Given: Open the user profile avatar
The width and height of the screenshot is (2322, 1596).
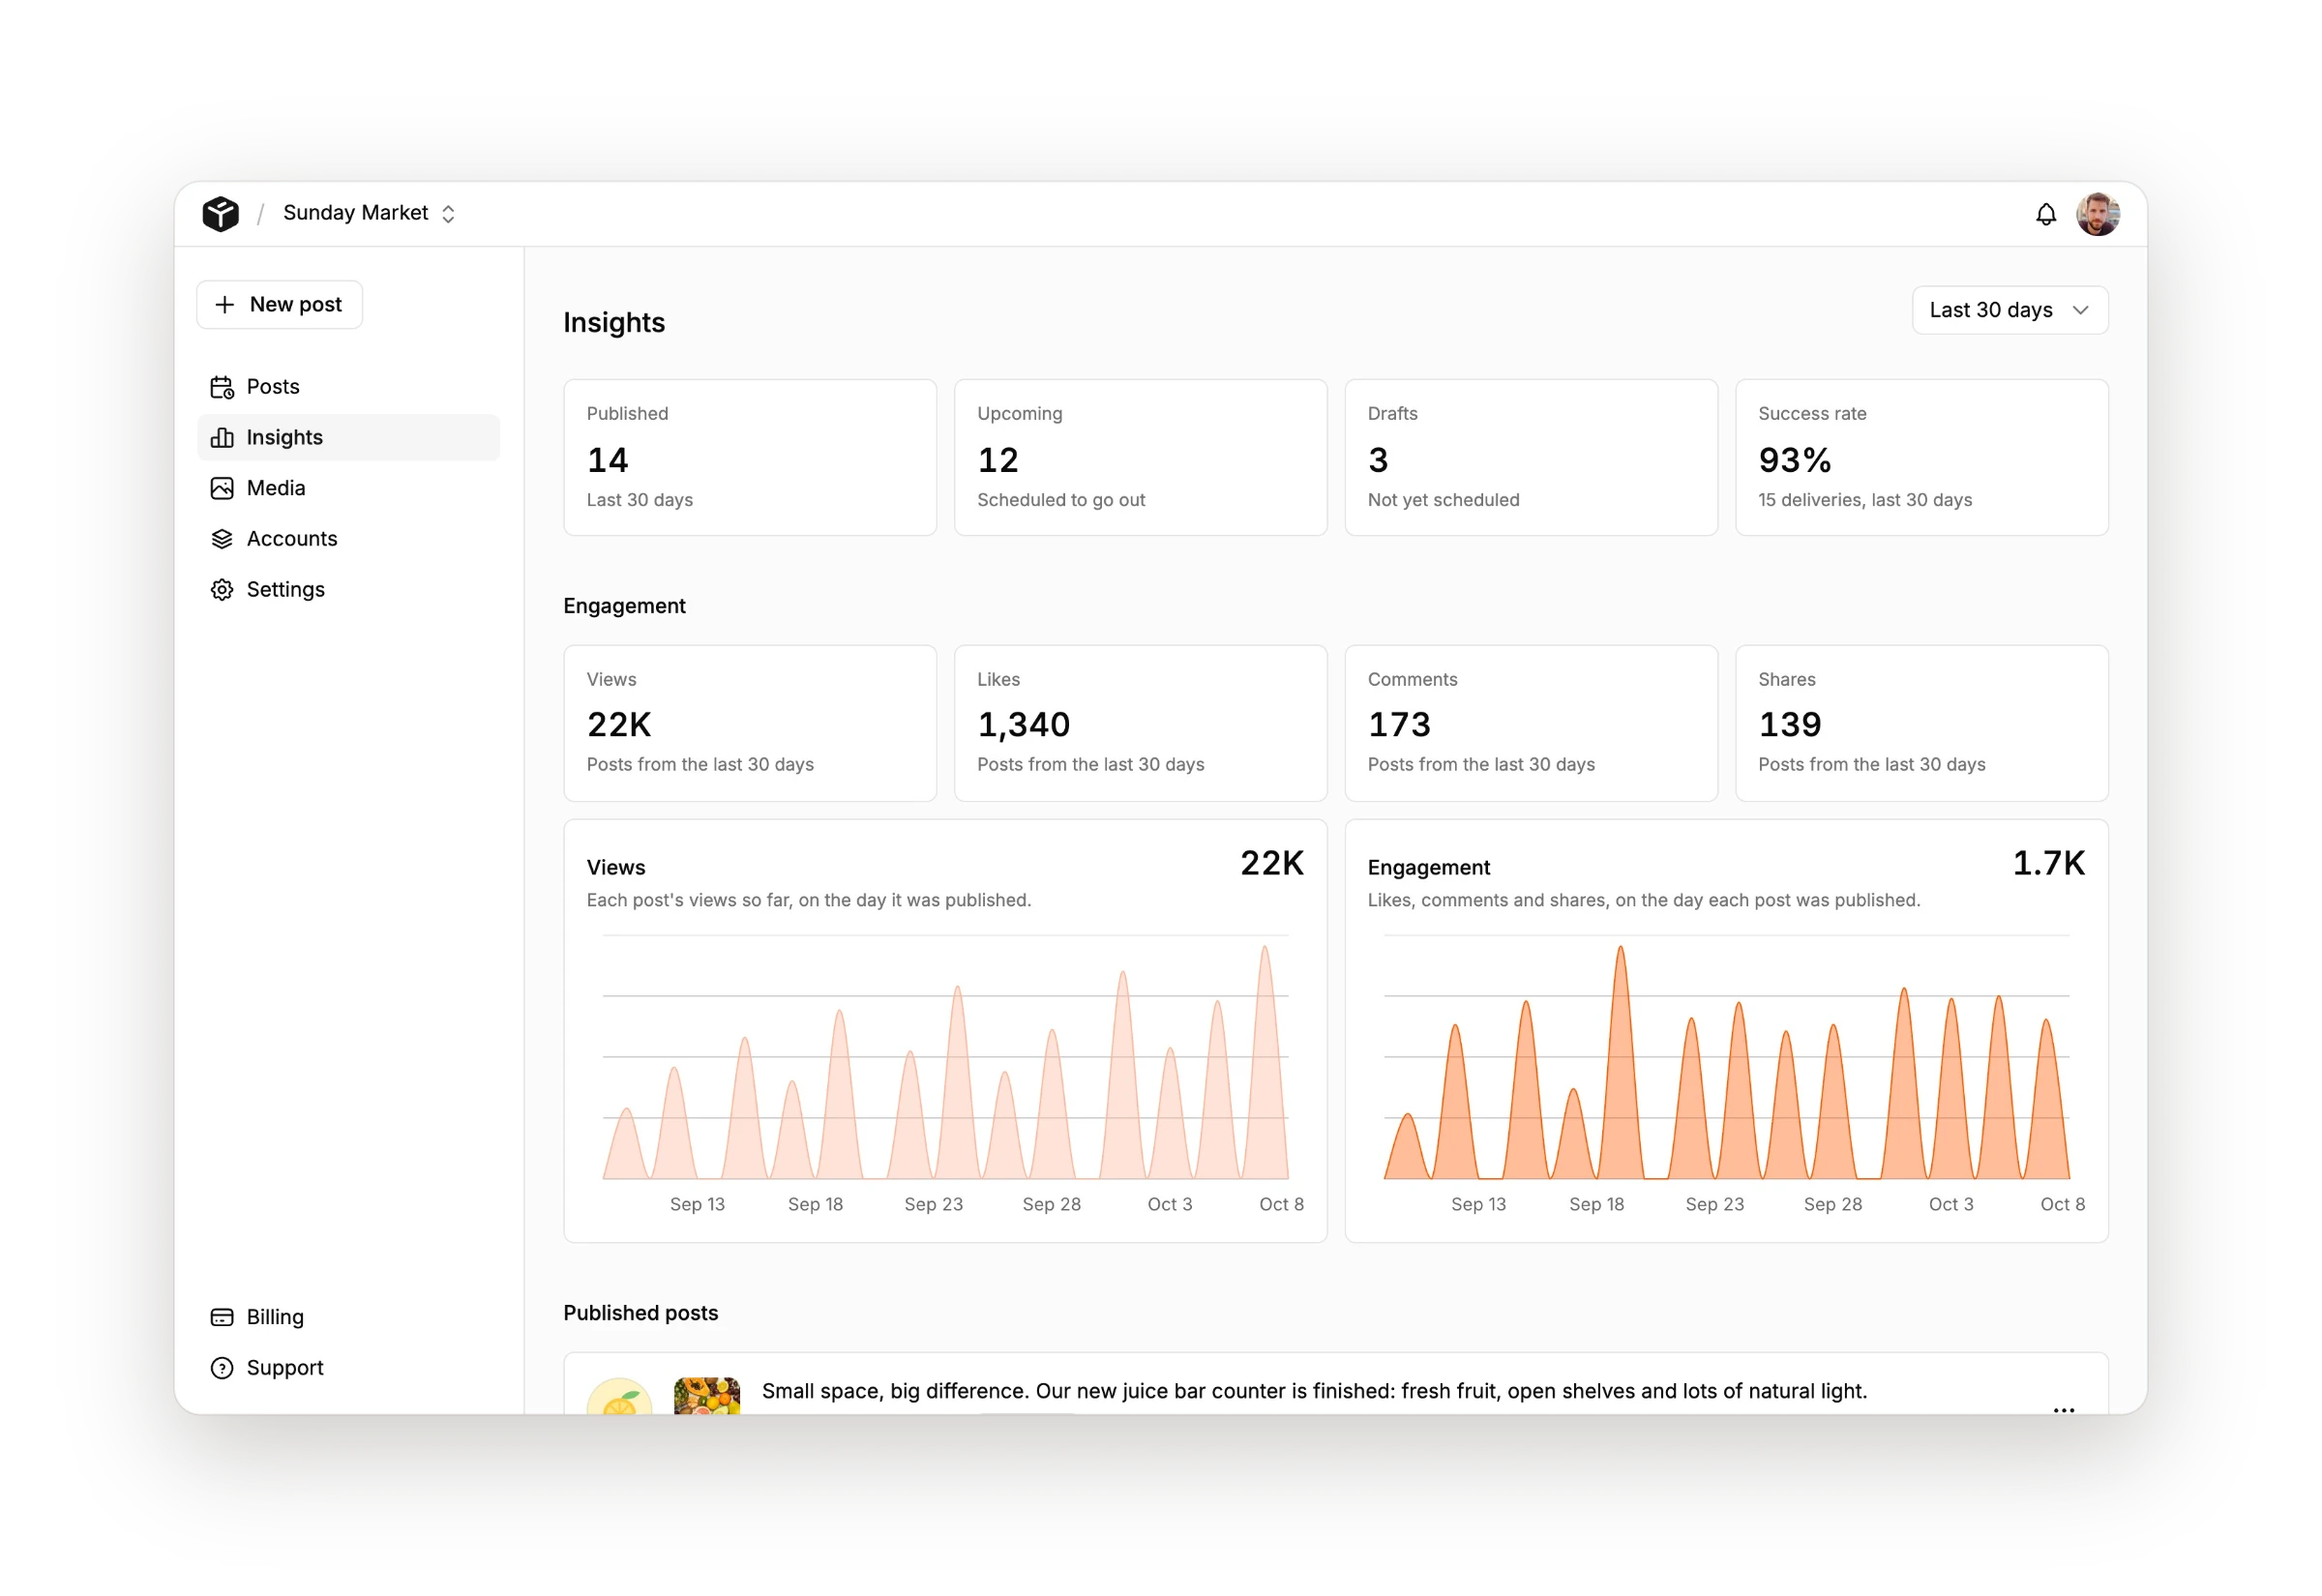Looking at the screenshot, I should 2097,214.
